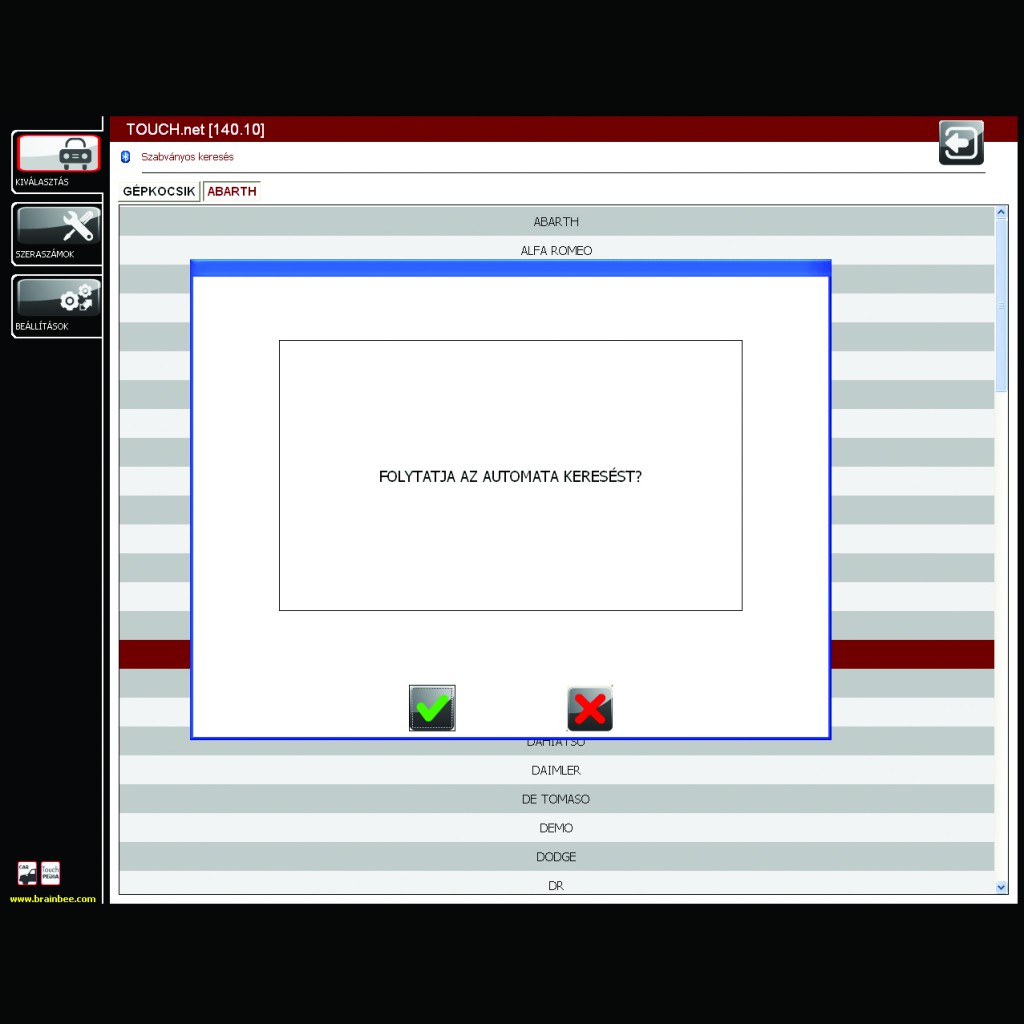1024x1024 pixels.
Task: Select ALFA ROMEO in the brand list
Action: pos(556,250)
